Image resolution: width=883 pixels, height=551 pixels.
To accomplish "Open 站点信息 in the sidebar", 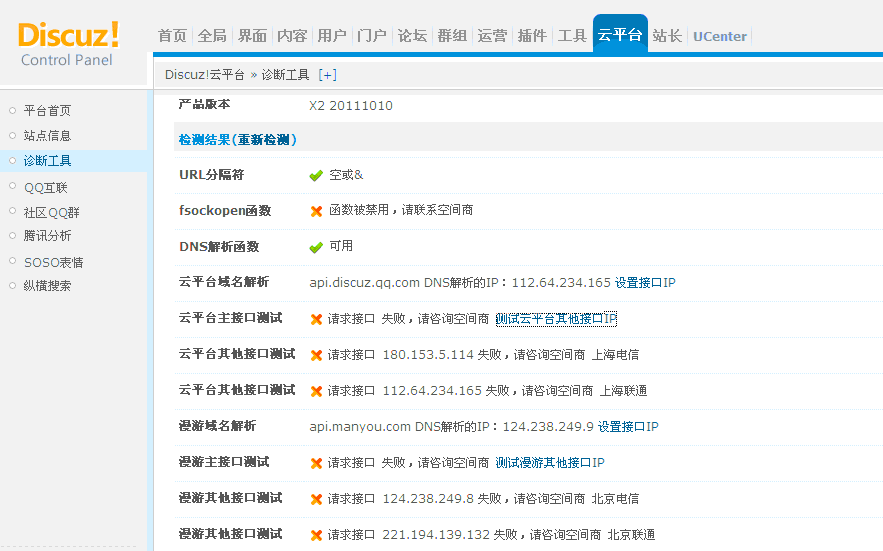I will pyautogui.click(x=47, y=135).
